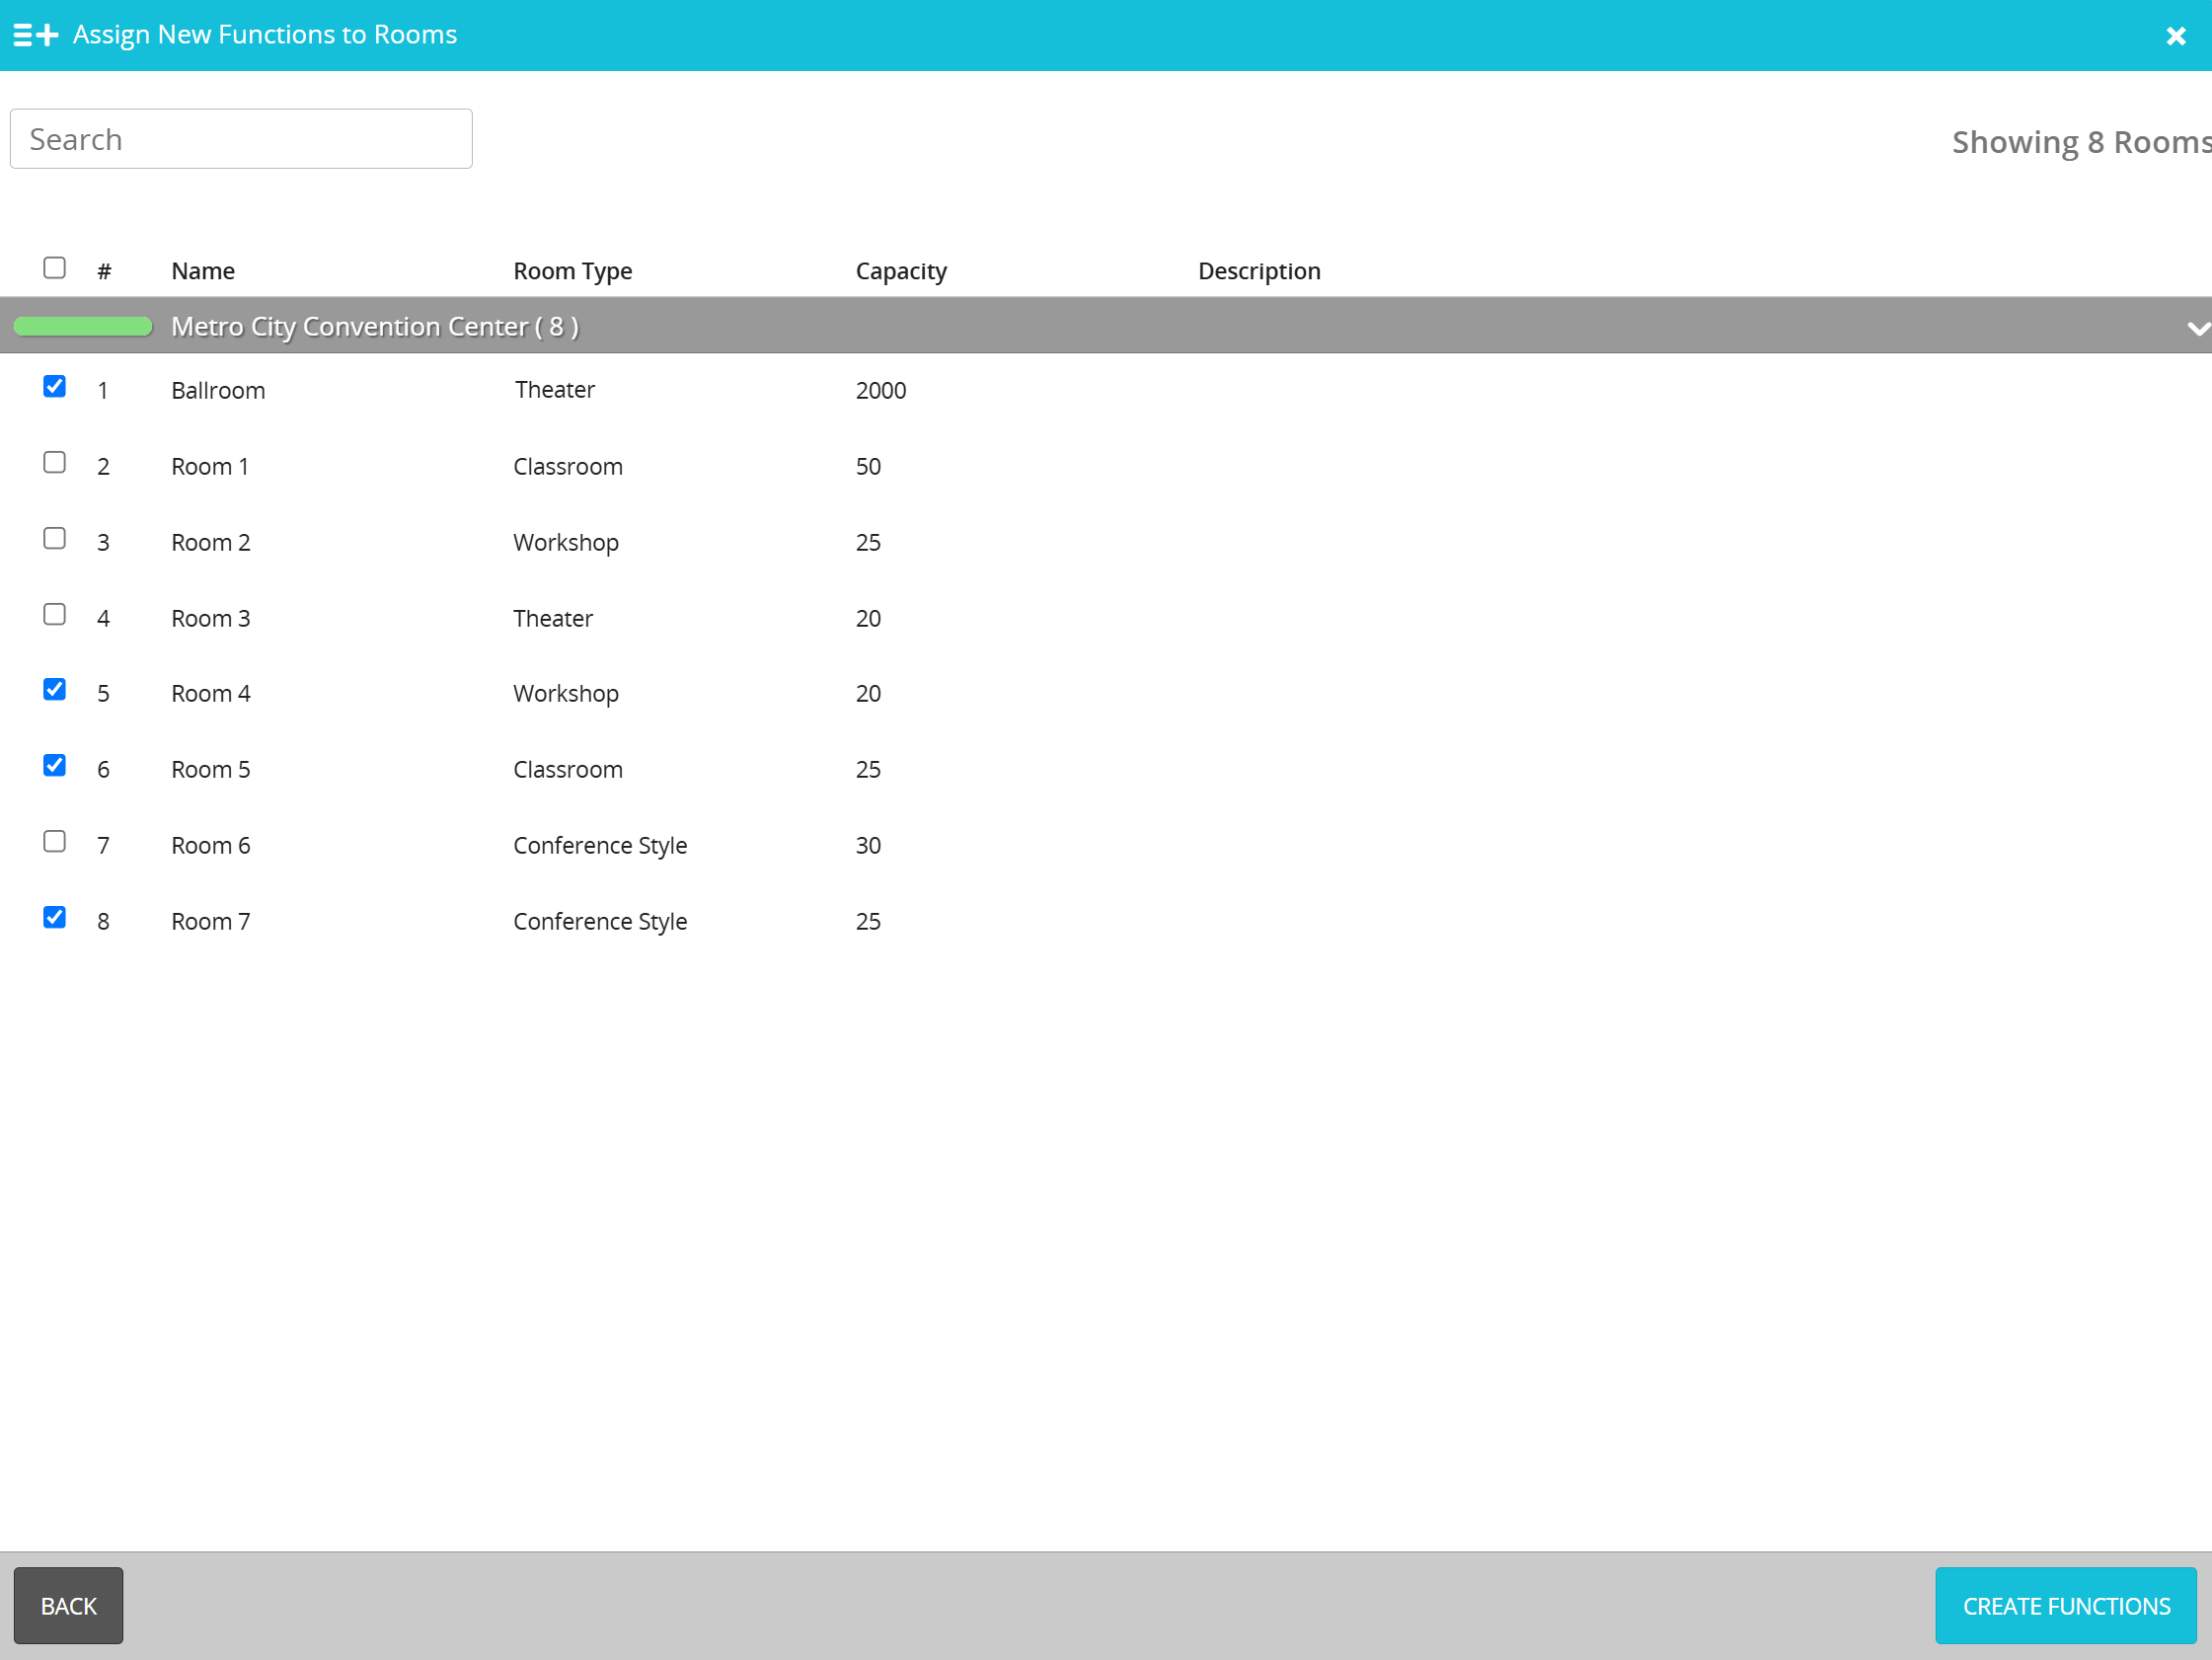The image size is (2212, 1660).
Task: Click the CREATE FUNCTIONS button
Action: (x=2065, y=1605)
